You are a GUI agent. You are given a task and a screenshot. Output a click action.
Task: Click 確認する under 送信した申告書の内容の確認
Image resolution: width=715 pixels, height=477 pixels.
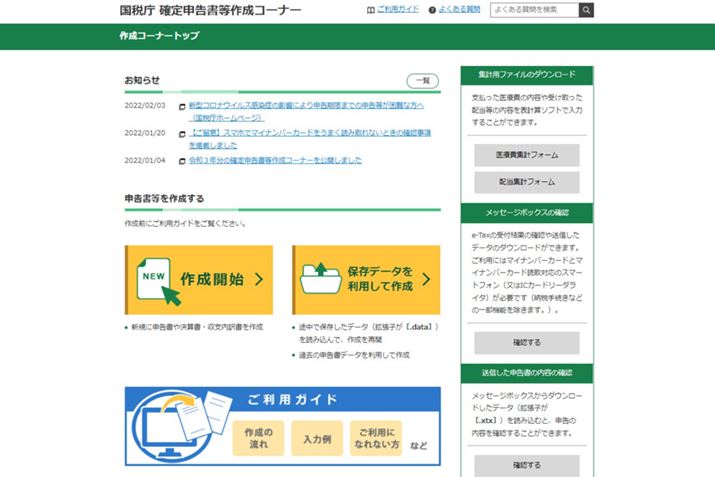(x=527, y=465)
